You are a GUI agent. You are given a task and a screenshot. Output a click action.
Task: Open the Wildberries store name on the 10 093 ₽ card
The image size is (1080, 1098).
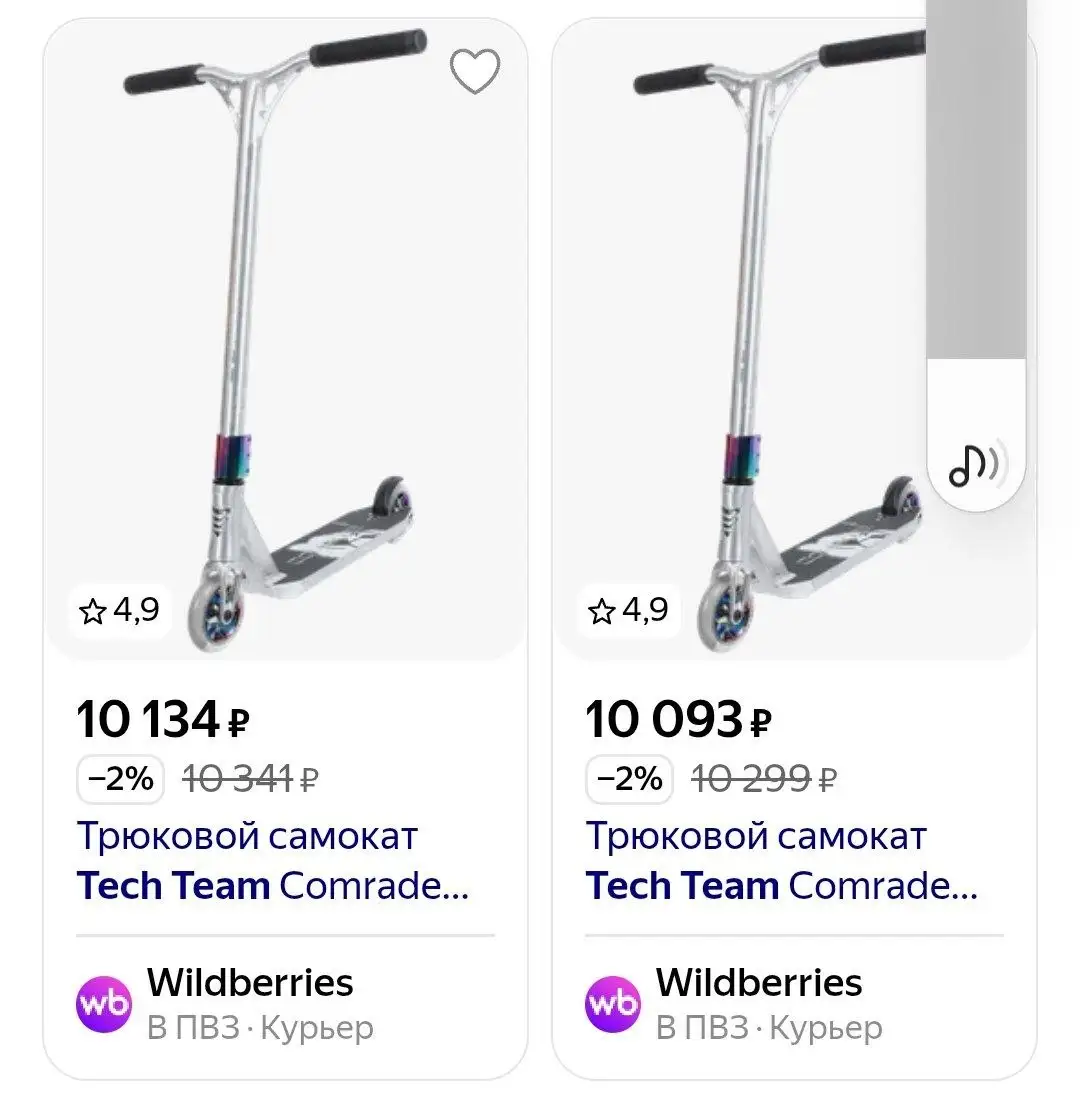[x=759, y=983]
